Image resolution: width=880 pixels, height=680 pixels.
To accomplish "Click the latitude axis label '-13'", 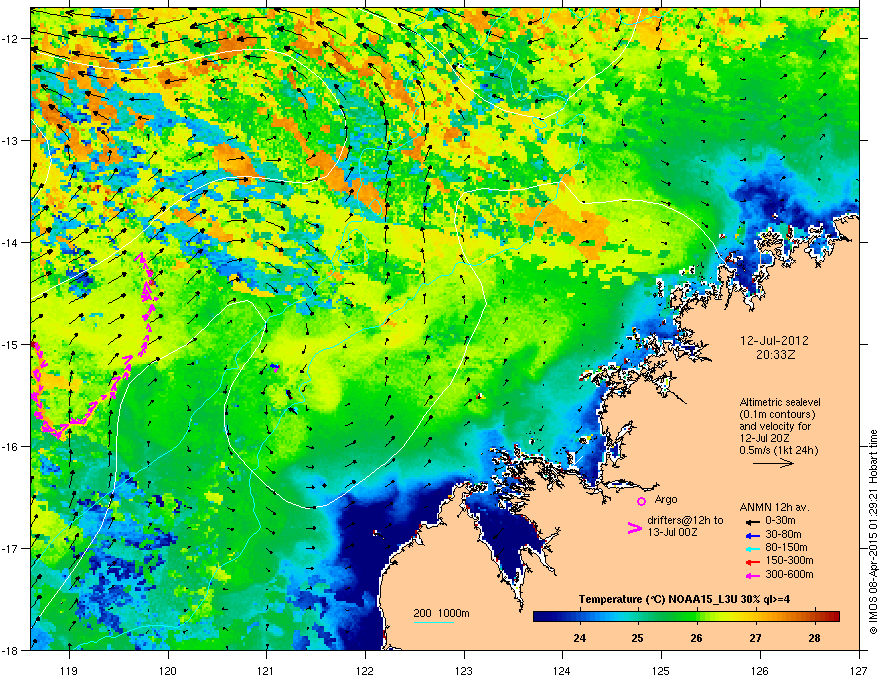I will point(10,140).
